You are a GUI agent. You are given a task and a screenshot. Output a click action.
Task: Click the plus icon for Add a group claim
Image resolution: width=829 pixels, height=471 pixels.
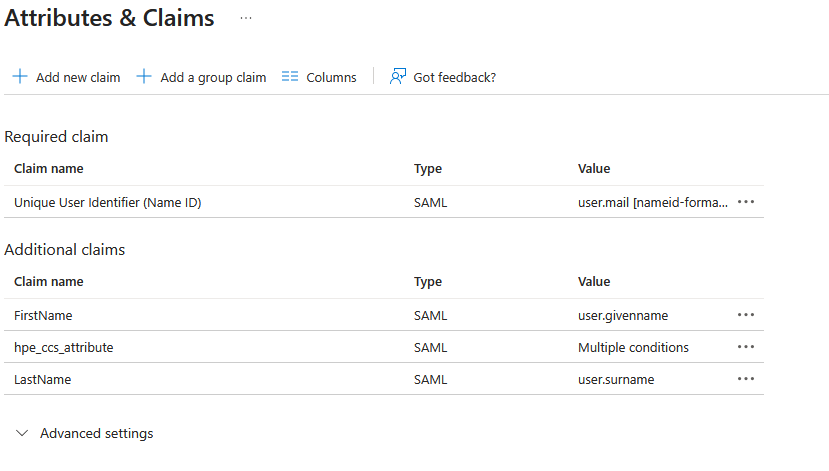click(144, 77)
